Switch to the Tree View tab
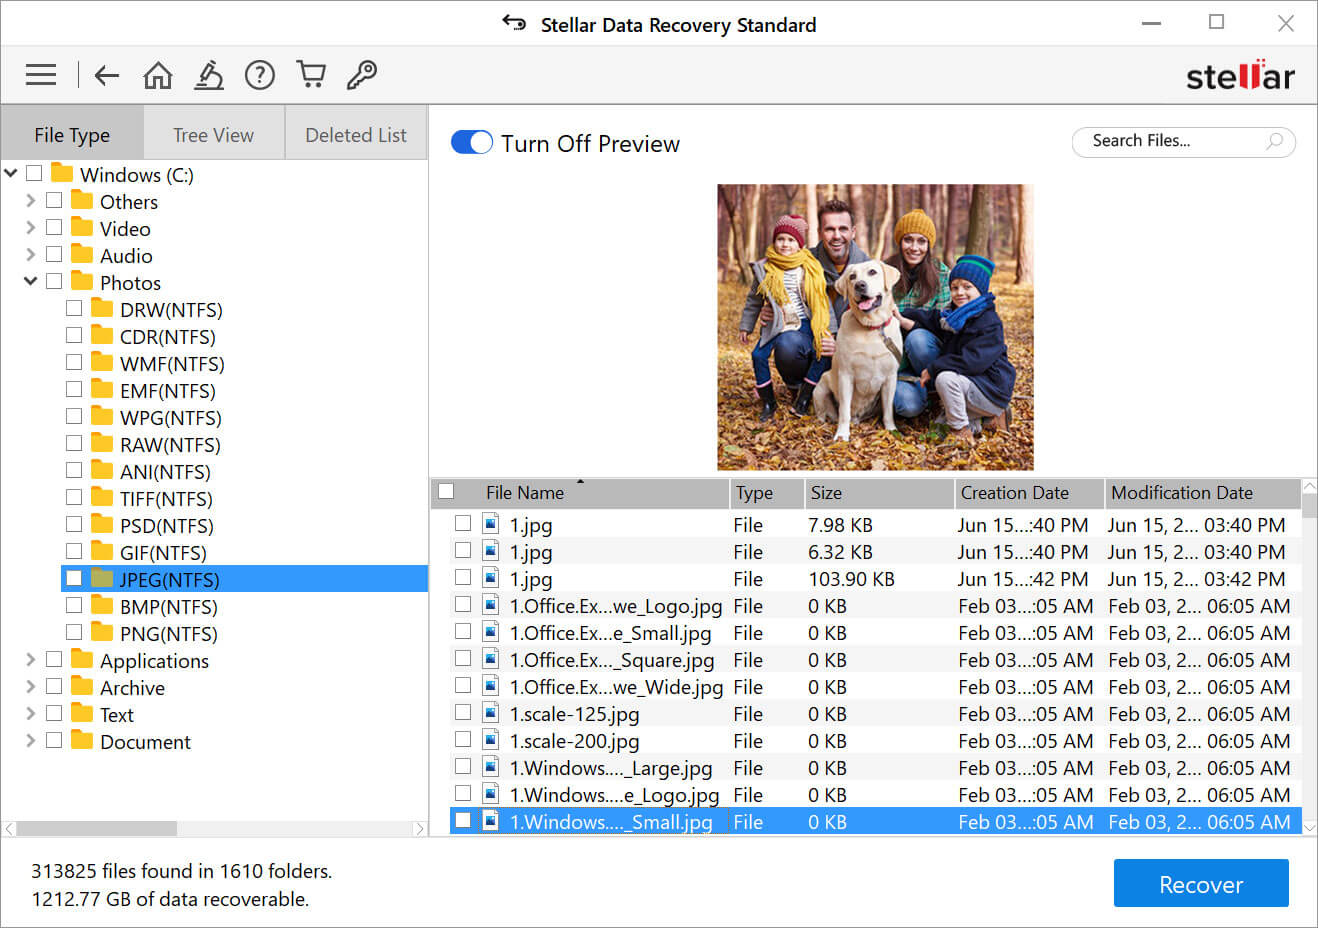Viewport: 1318px width, 928px height. pyautogui.click(x=213, y=133)
